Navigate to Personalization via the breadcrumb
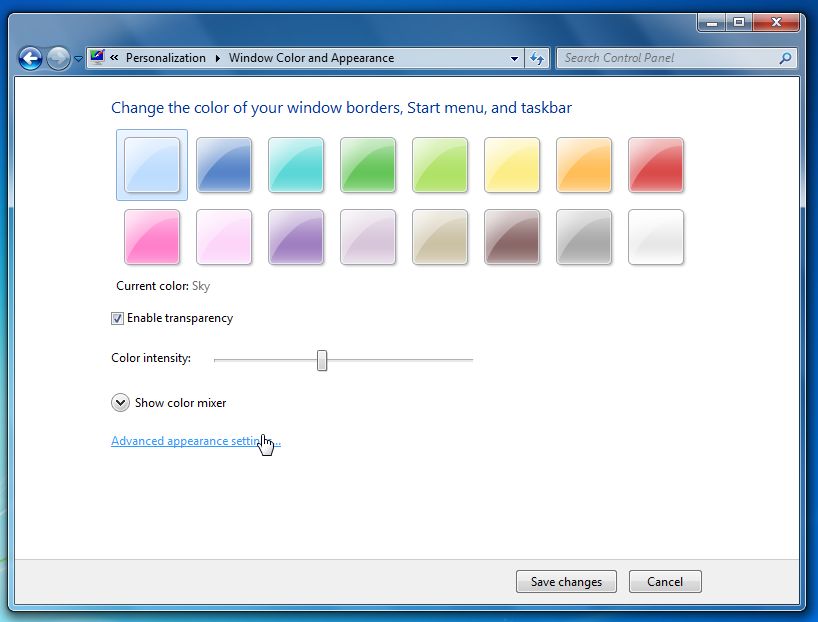818x622 pixels. click(166, 58)
